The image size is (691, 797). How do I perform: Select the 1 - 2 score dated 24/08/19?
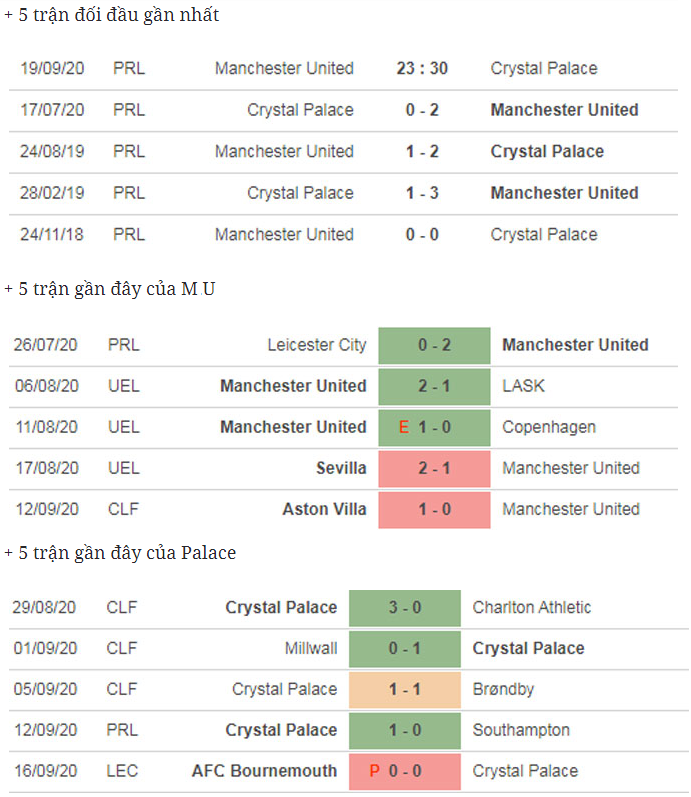point(422,152)
